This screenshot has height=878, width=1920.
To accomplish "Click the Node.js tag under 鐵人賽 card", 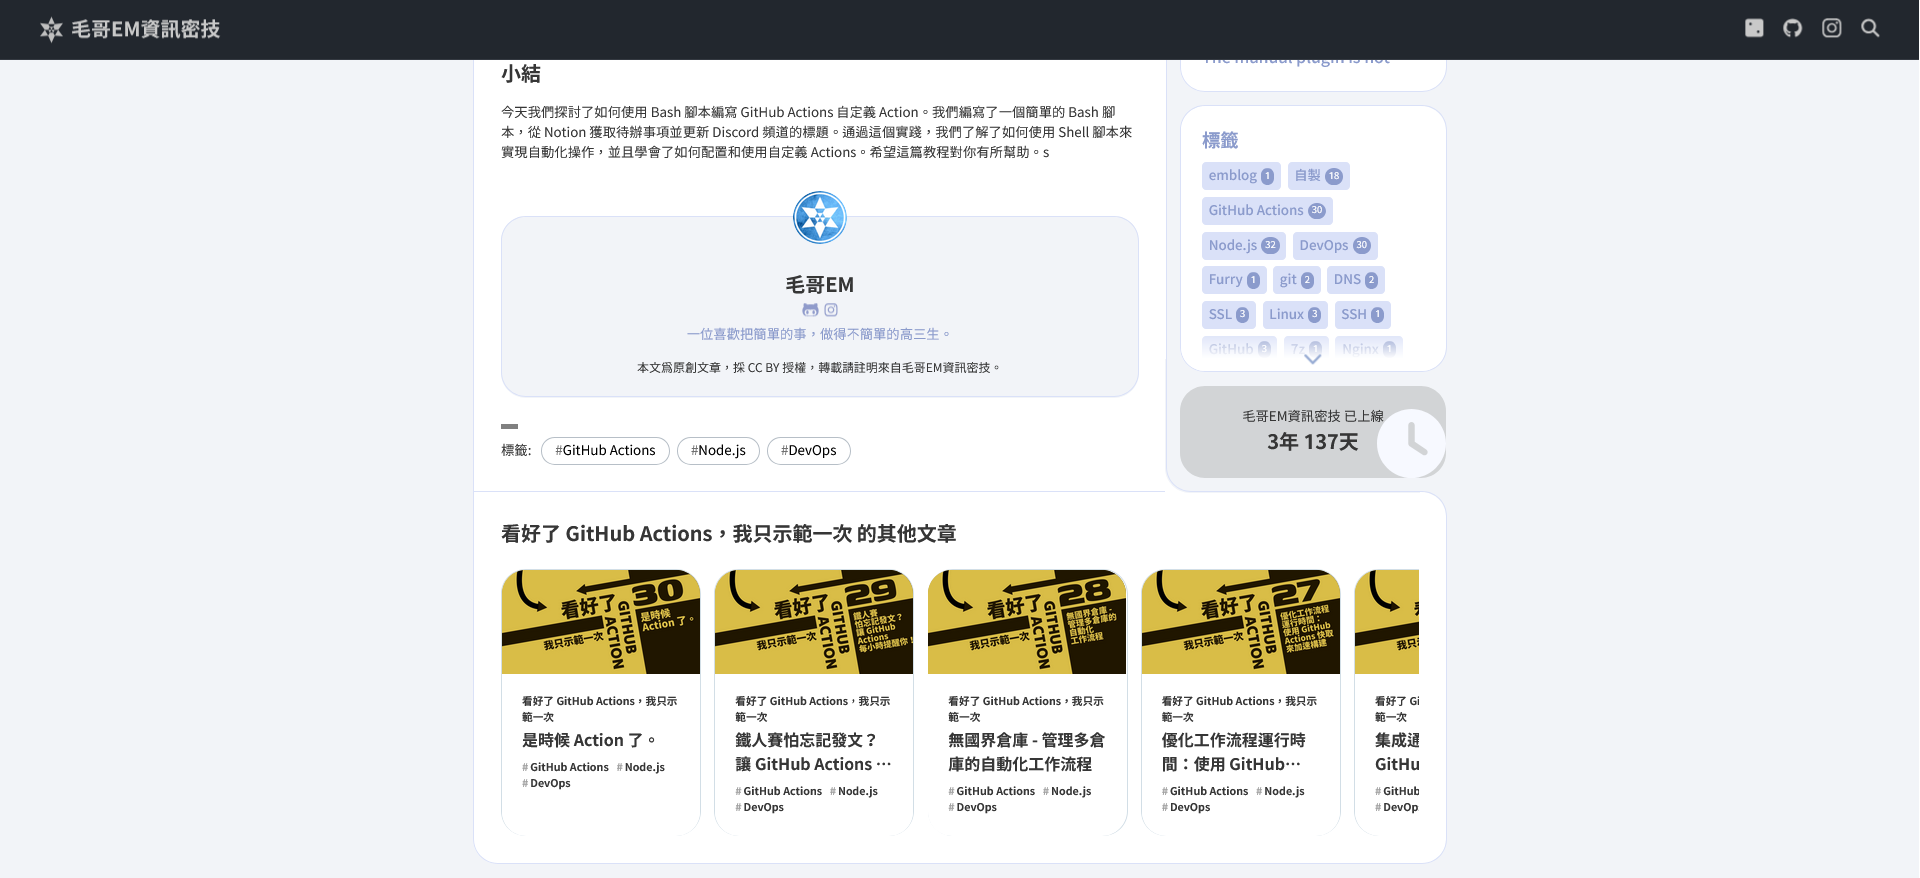I will click(854, 792).
